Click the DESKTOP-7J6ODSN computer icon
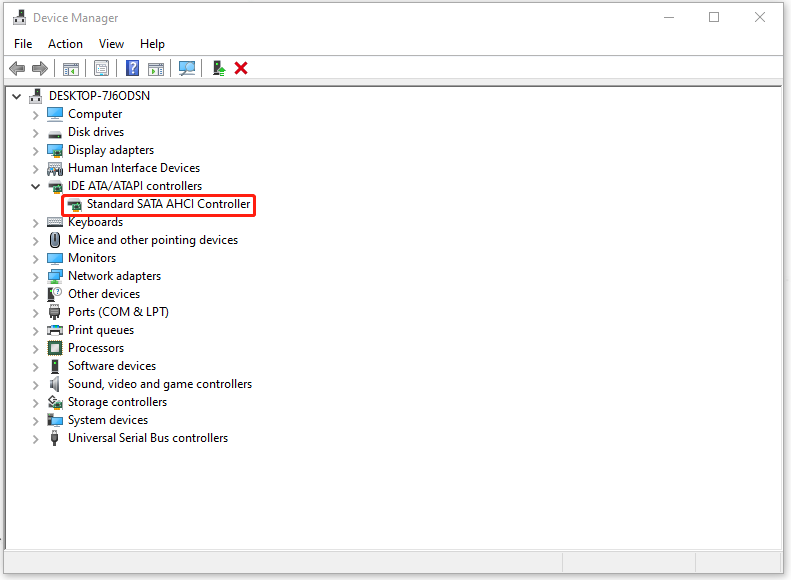This screenshot has width=791, height=580. 36,96
